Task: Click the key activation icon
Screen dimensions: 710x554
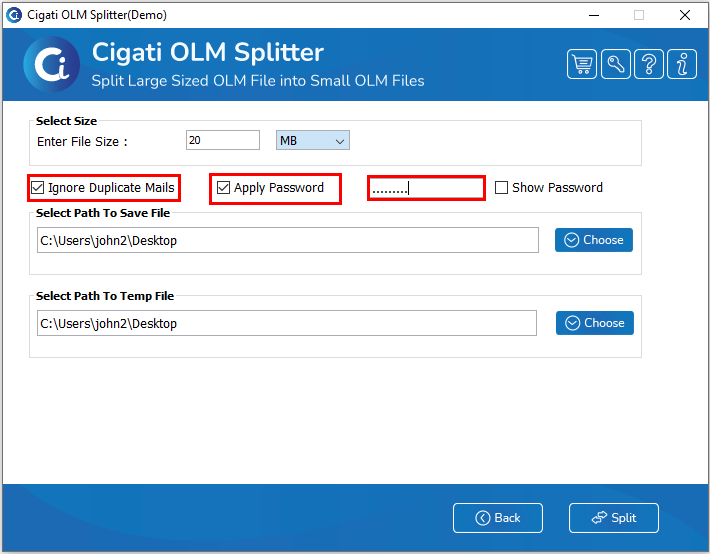Action: (615, 64)
